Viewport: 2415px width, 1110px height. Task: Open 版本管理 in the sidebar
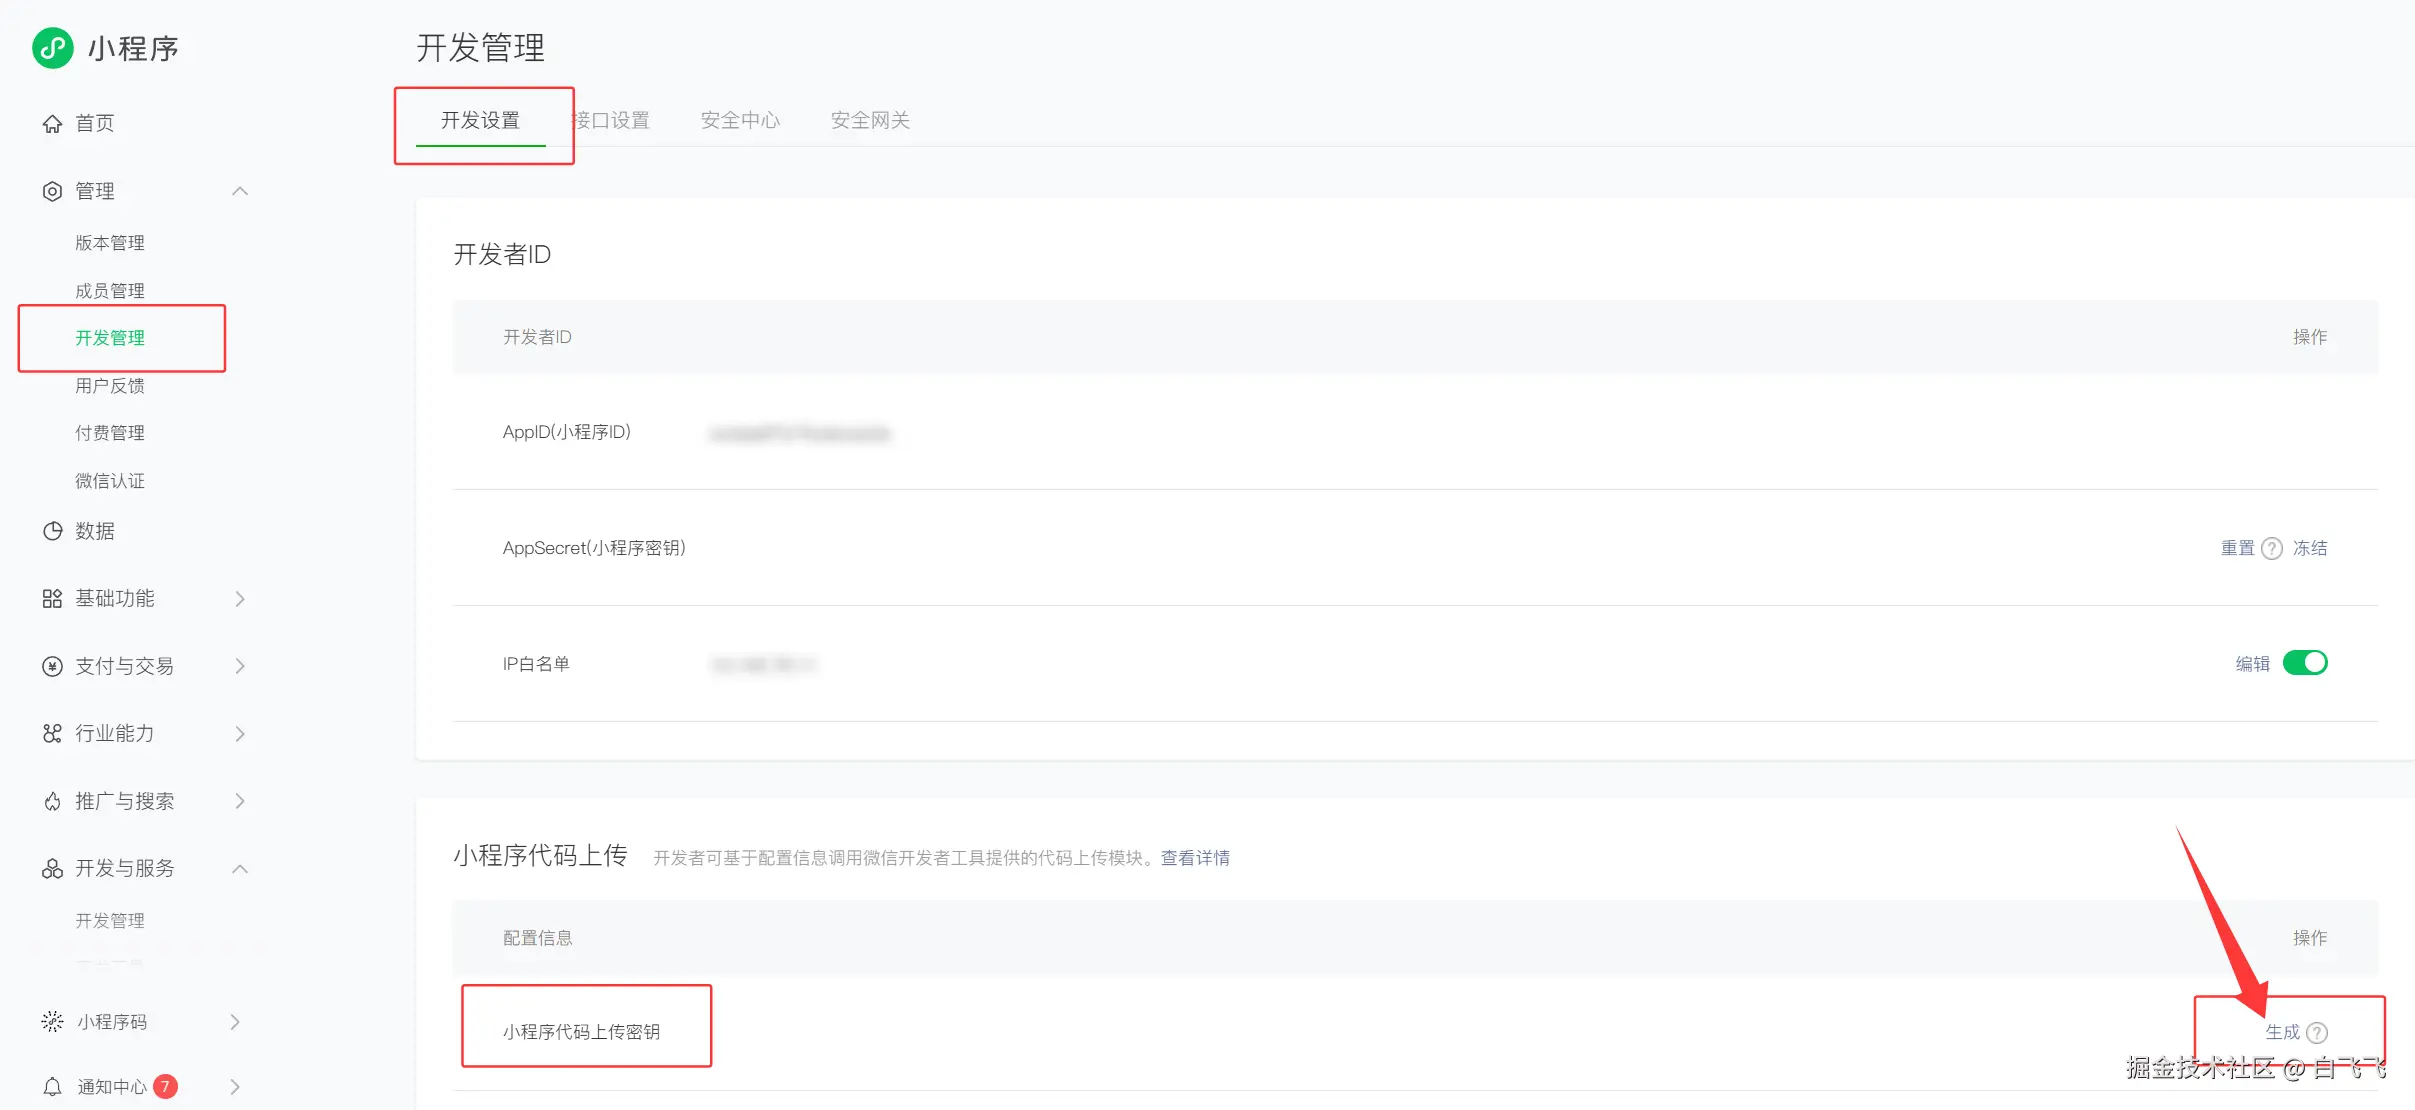tap(110, 243)
